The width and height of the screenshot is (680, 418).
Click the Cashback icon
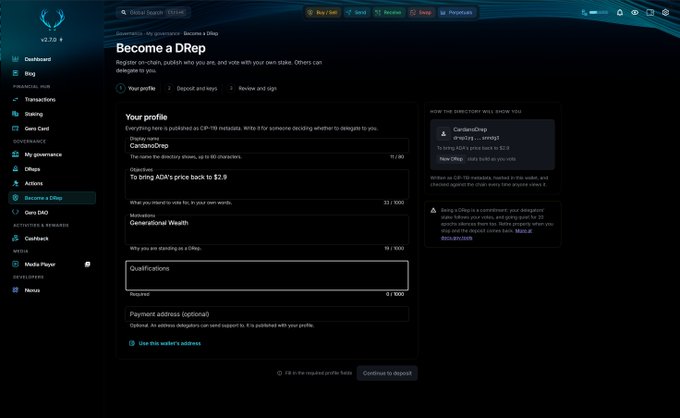point(16,238)
